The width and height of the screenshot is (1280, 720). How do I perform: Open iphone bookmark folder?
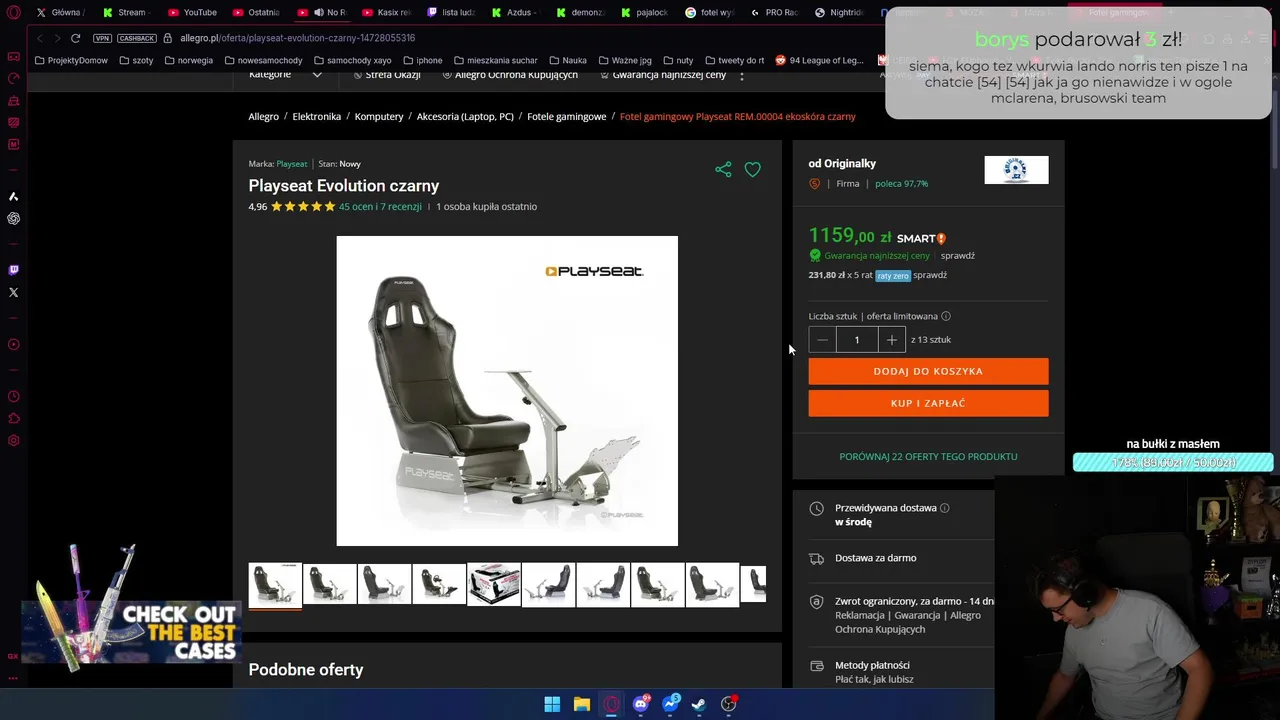tap(422, 60)
